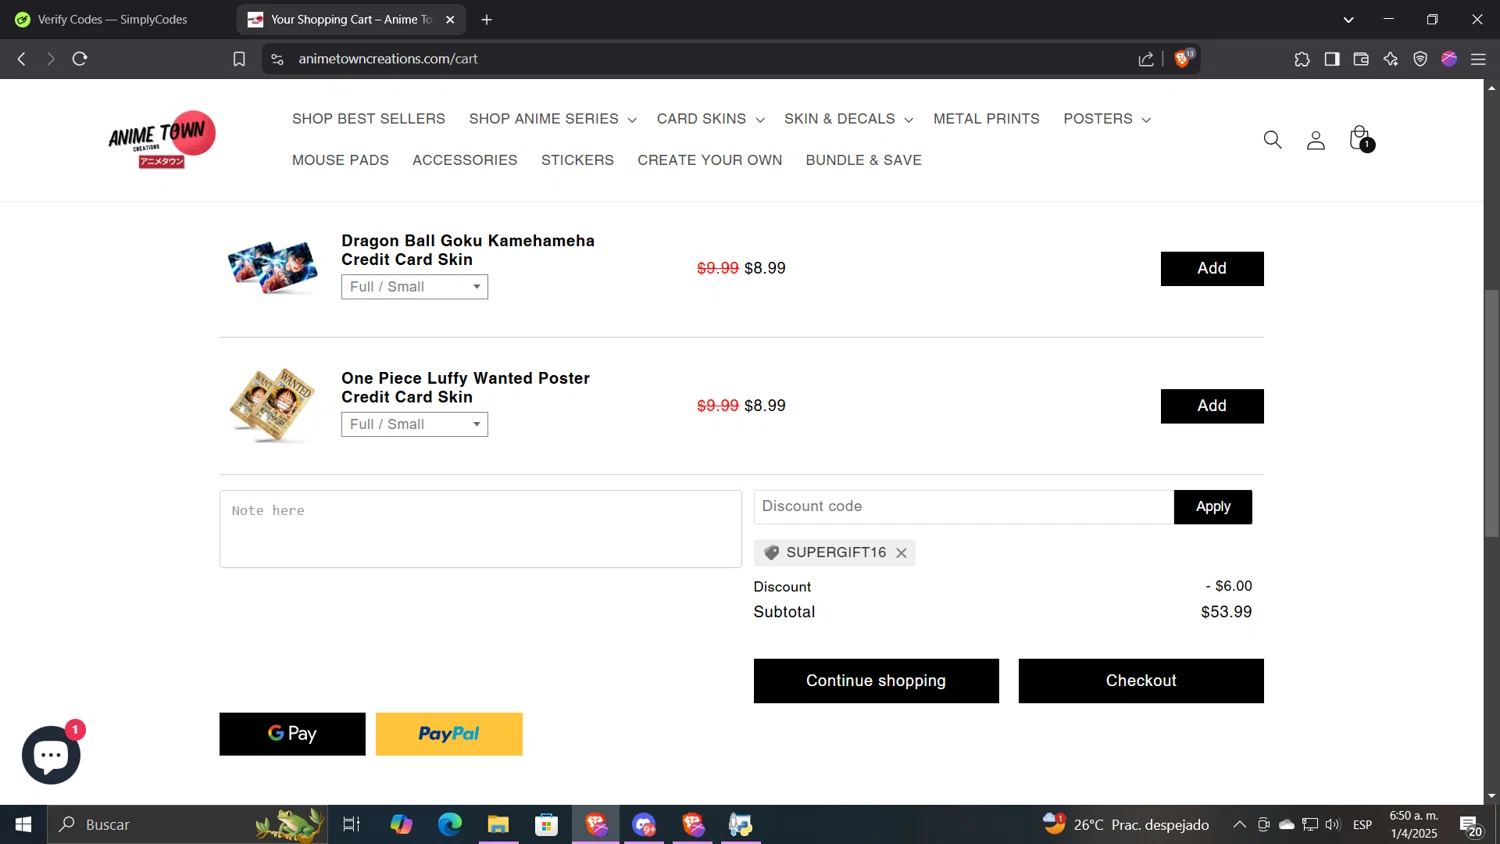Expand the Shop Anime Series menu
This screenshot has width=1500, height=844.
pyautogui.click(x=552, y=119)
